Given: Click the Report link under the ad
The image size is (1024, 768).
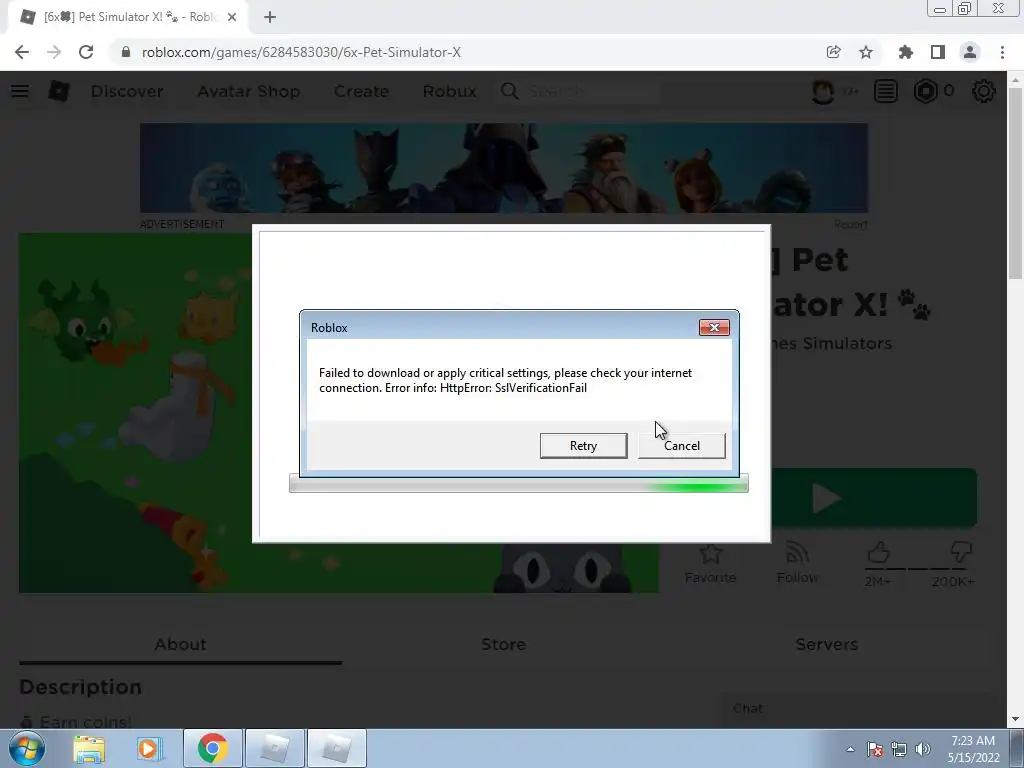Looking at the screenshot, I should [851, 224].
